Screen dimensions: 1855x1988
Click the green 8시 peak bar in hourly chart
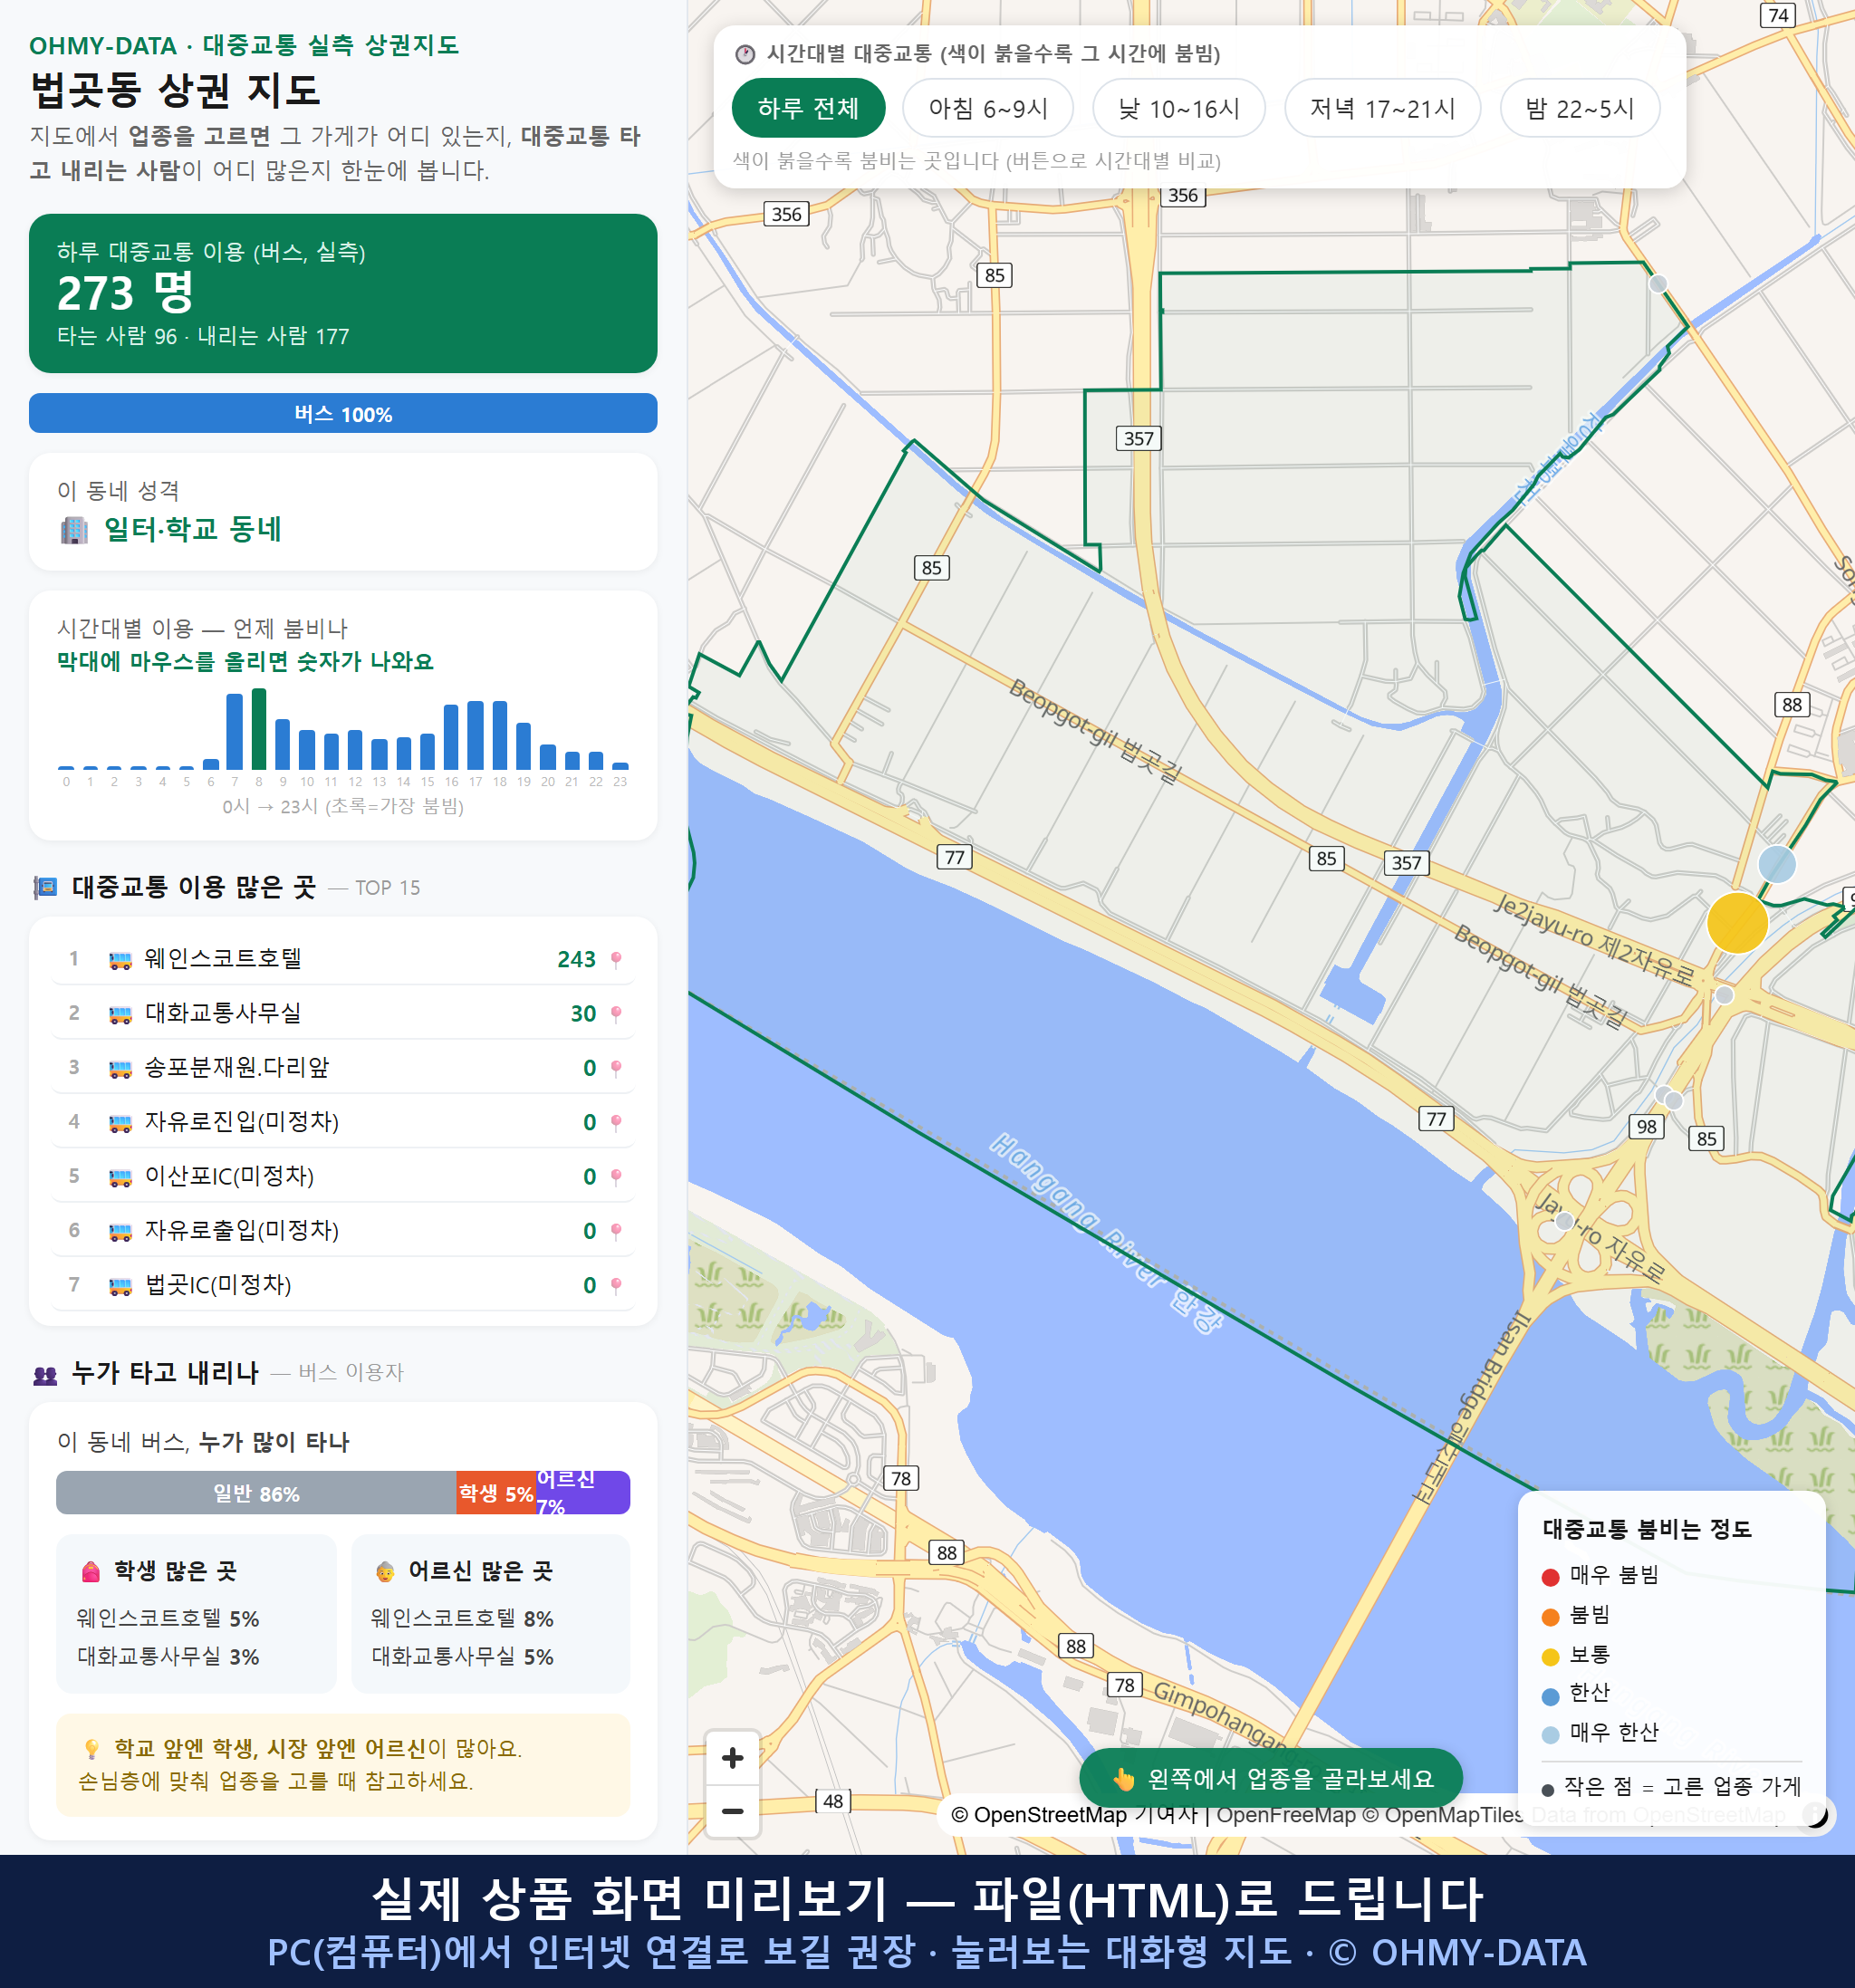(259, 729)
